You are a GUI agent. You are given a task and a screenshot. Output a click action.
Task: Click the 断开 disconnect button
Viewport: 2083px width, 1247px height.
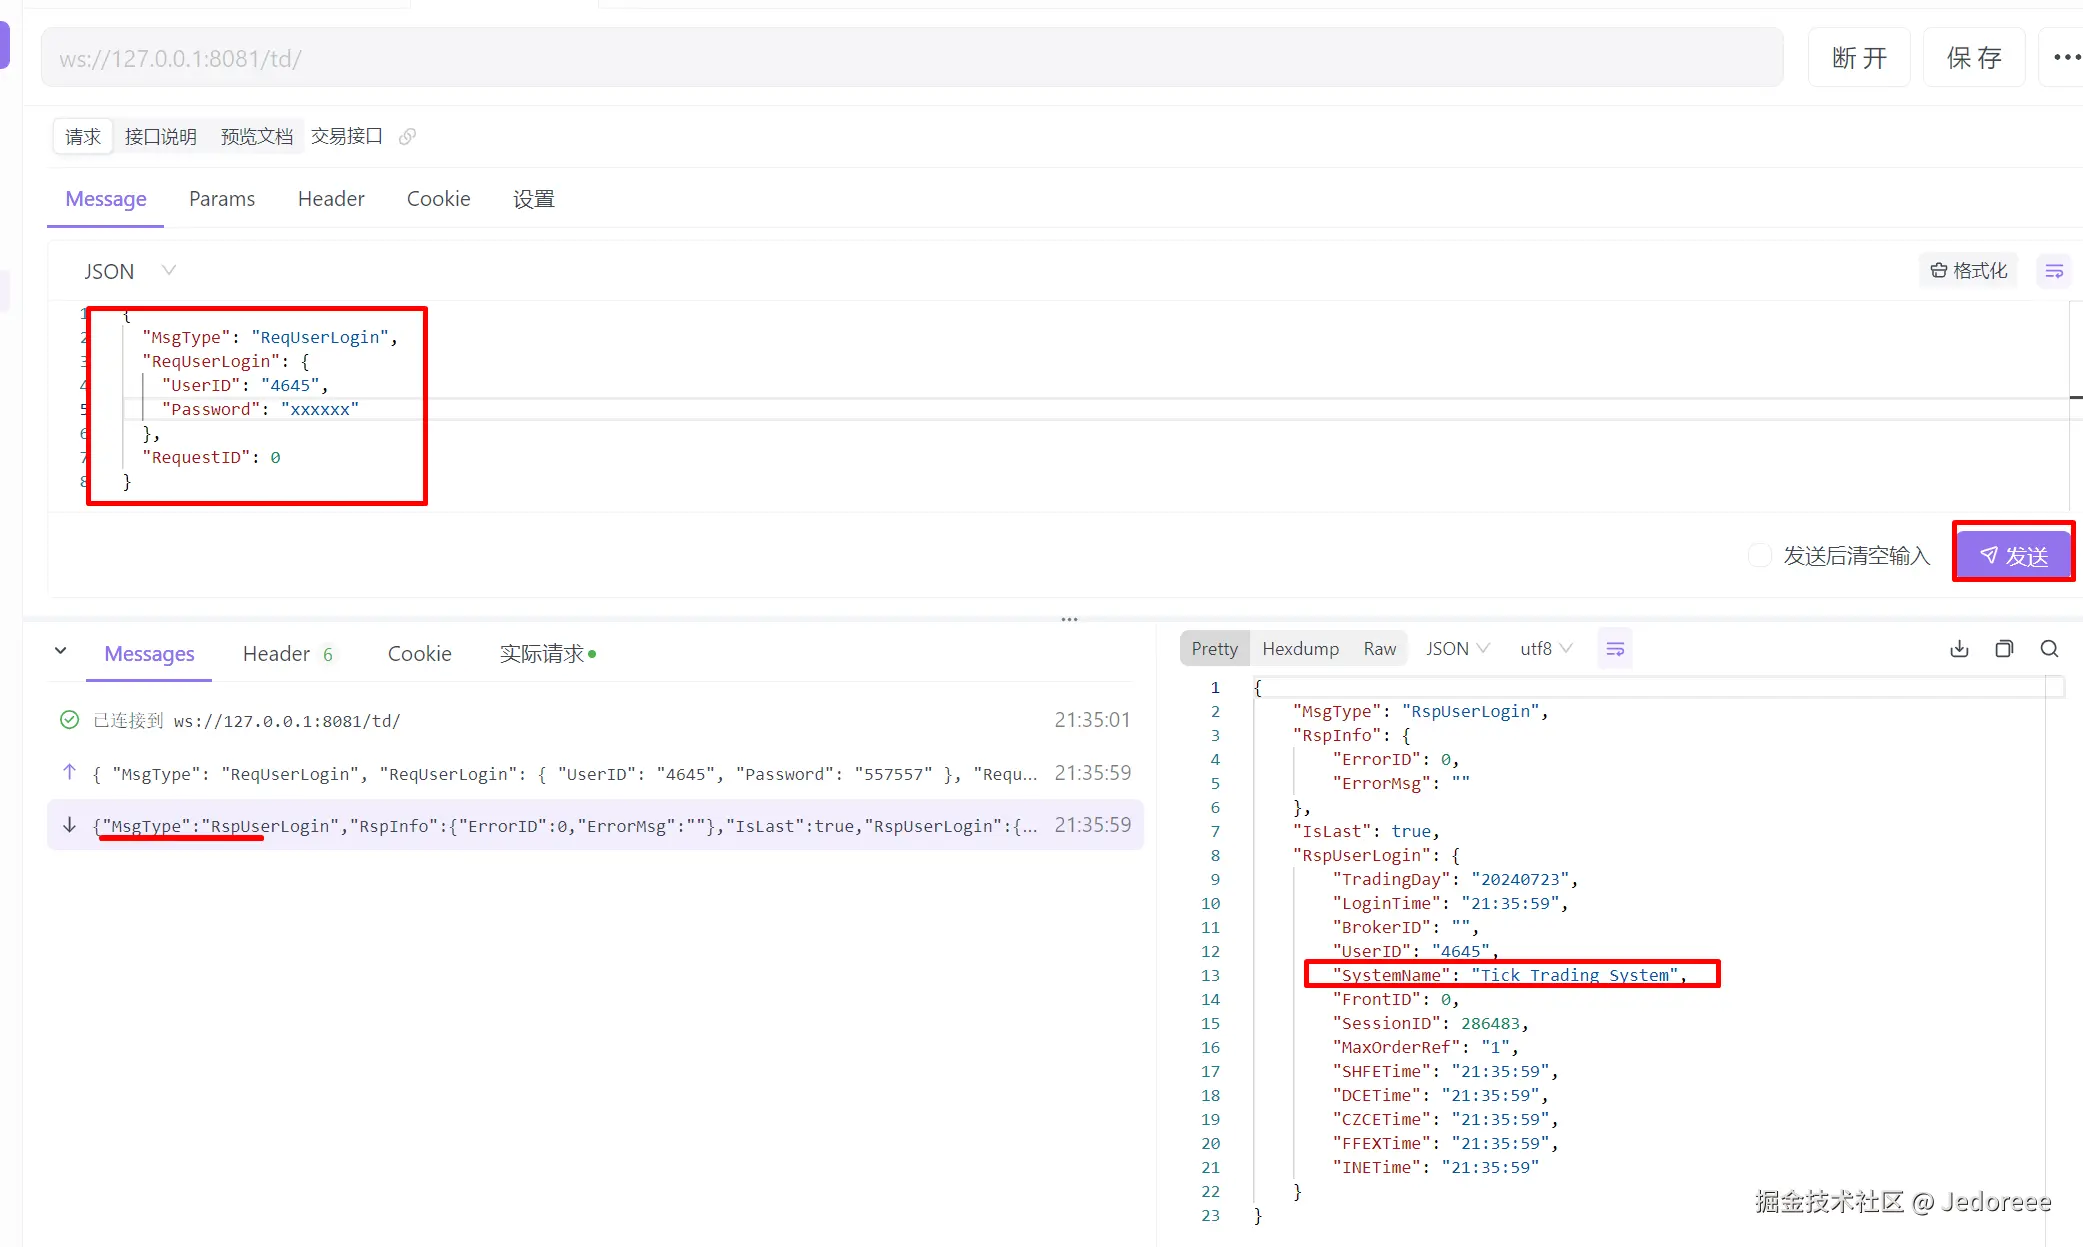click(x=1859, y=58)
